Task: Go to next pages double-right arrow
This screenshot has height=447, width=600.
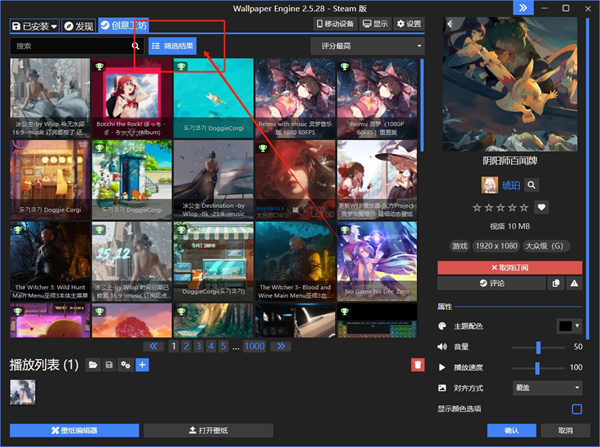Action: [x=281, y=346]
